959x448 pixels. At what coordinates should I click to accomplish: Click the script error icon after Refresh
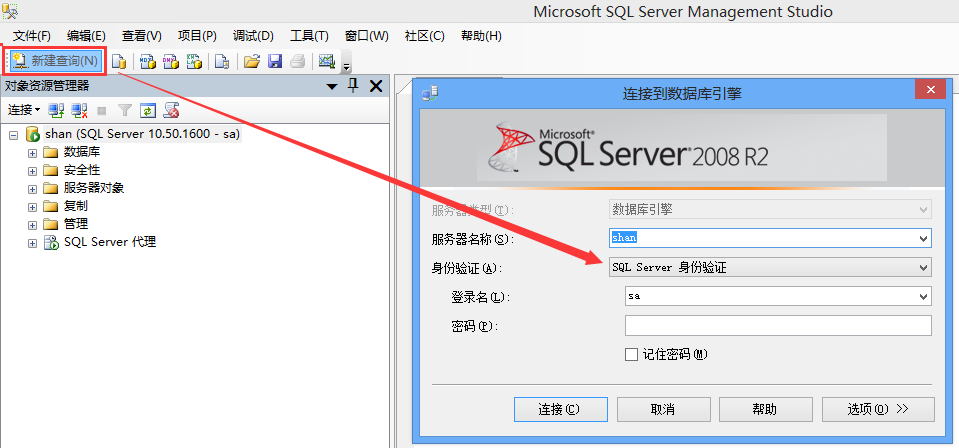click(171, 110)
